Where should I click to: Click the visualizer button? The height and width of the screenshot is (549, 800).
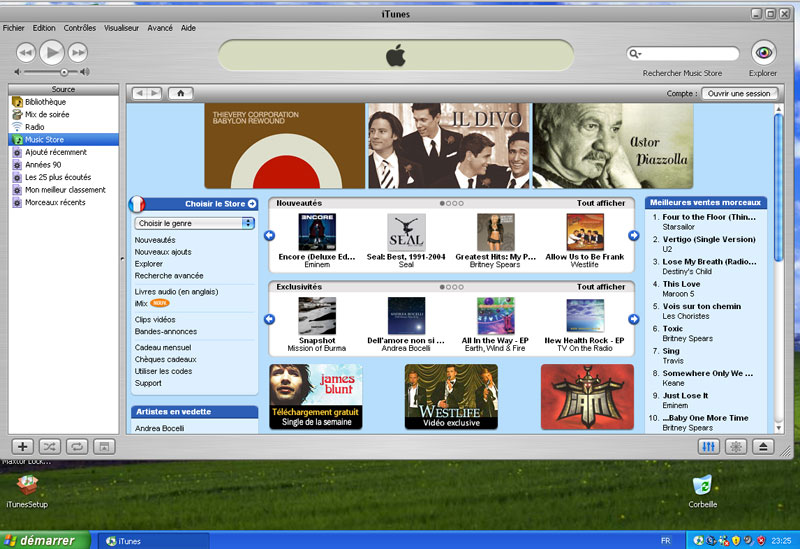[736, 447]
